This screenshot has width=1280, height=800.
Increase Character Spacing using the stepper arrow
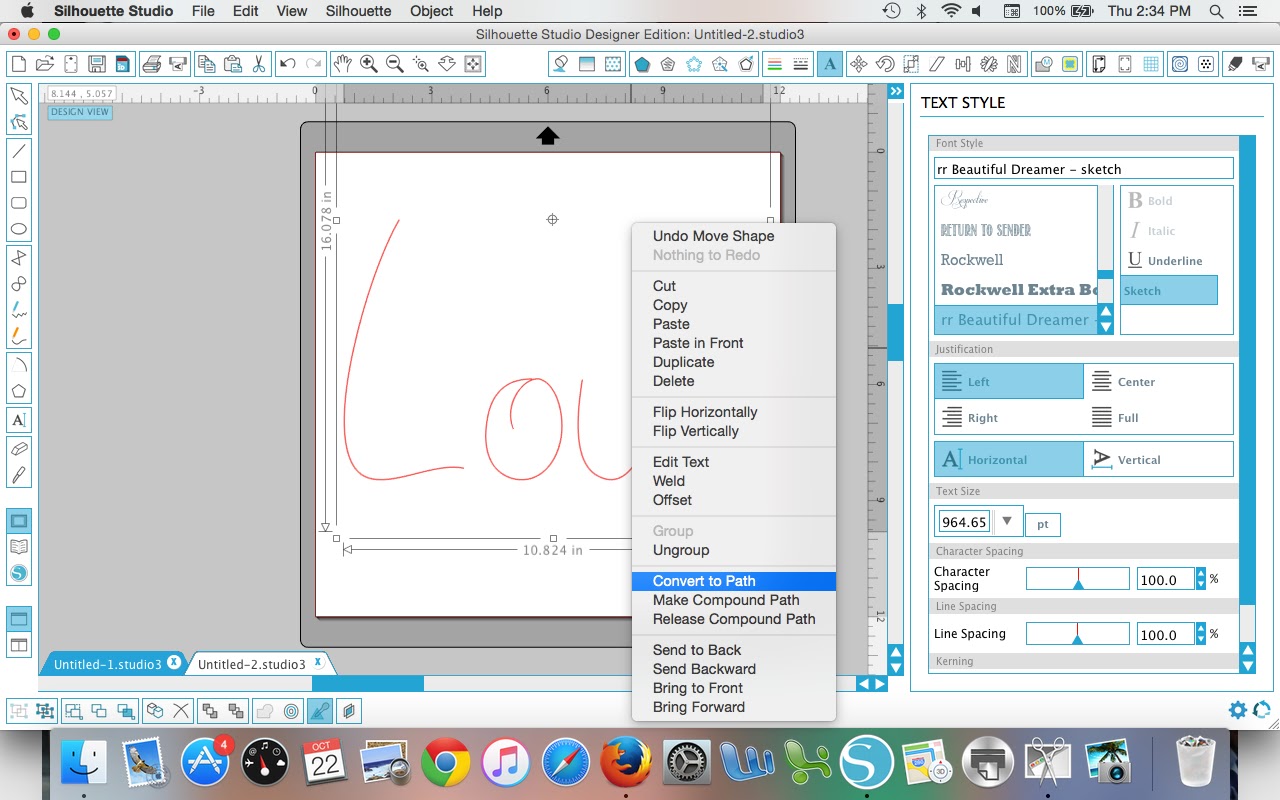pyautogui.click(x=1201, y=573)
